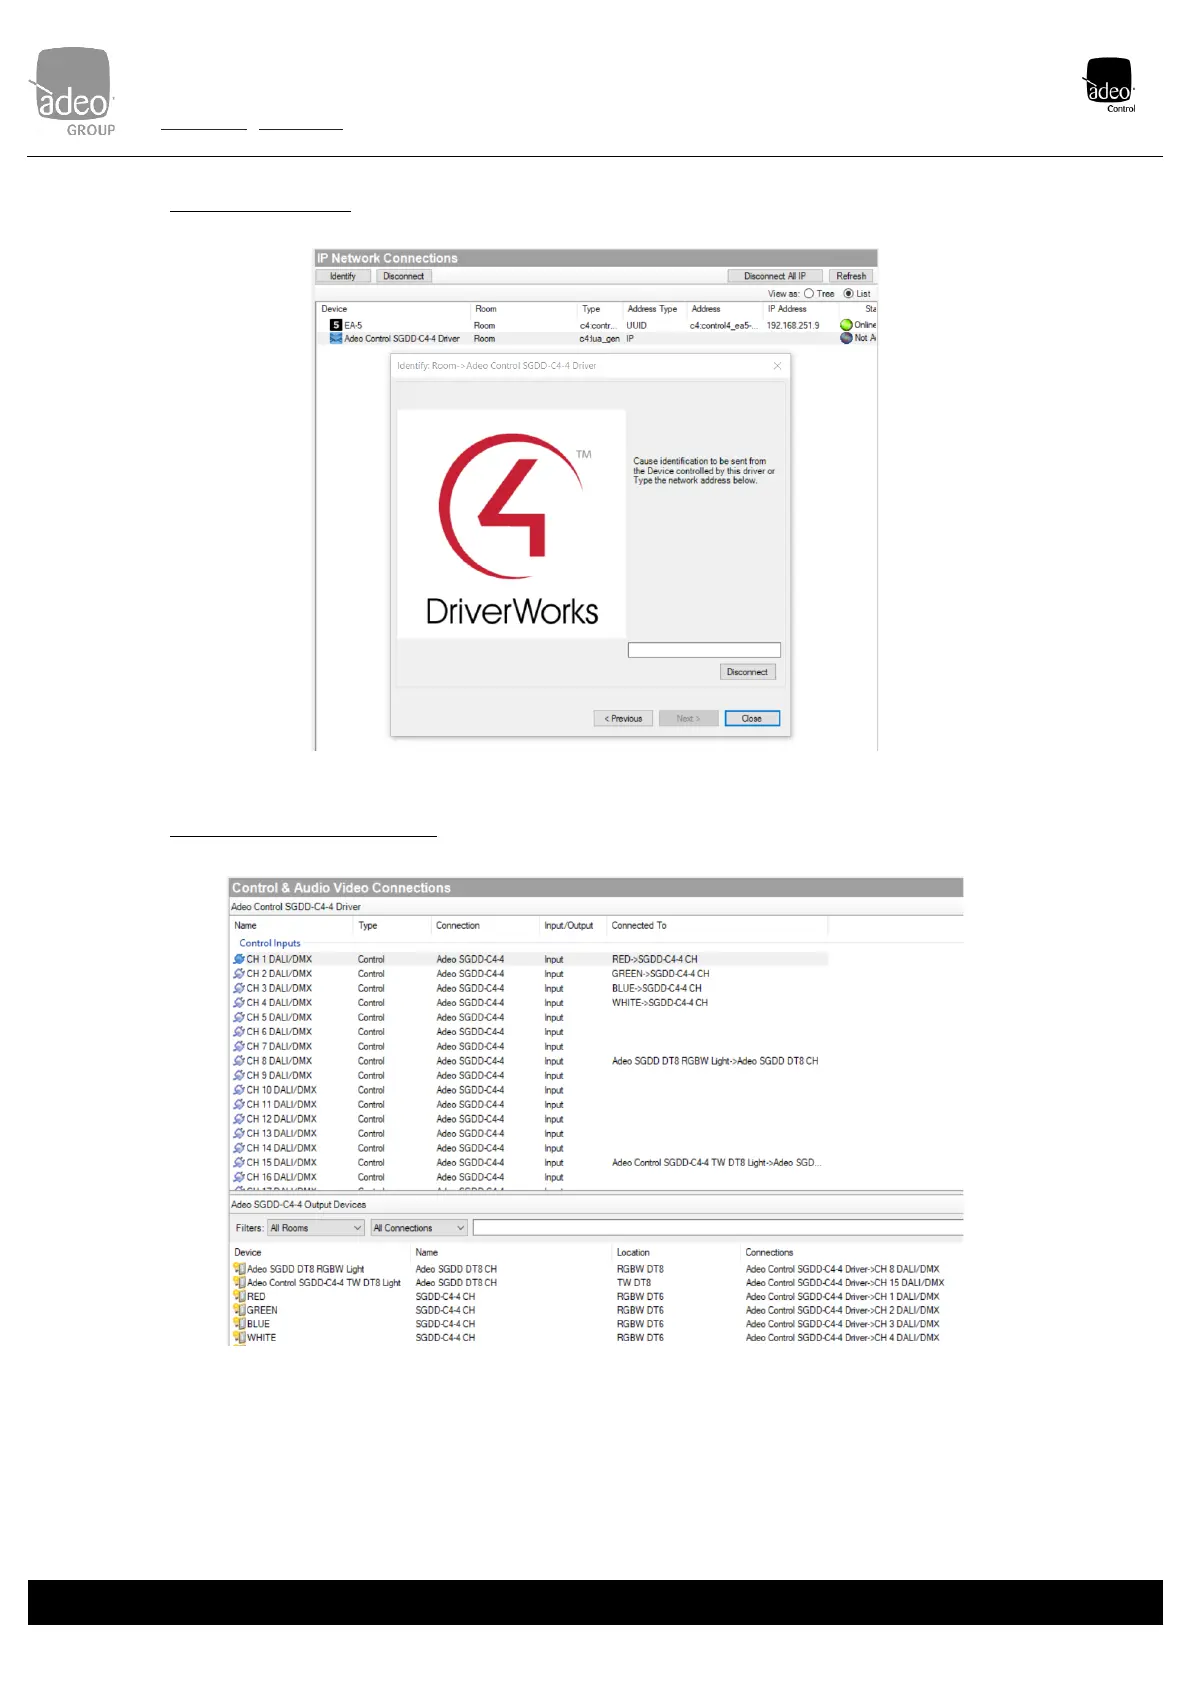Click the CH 14 DALI/DMX row name

pos(282,1148)
